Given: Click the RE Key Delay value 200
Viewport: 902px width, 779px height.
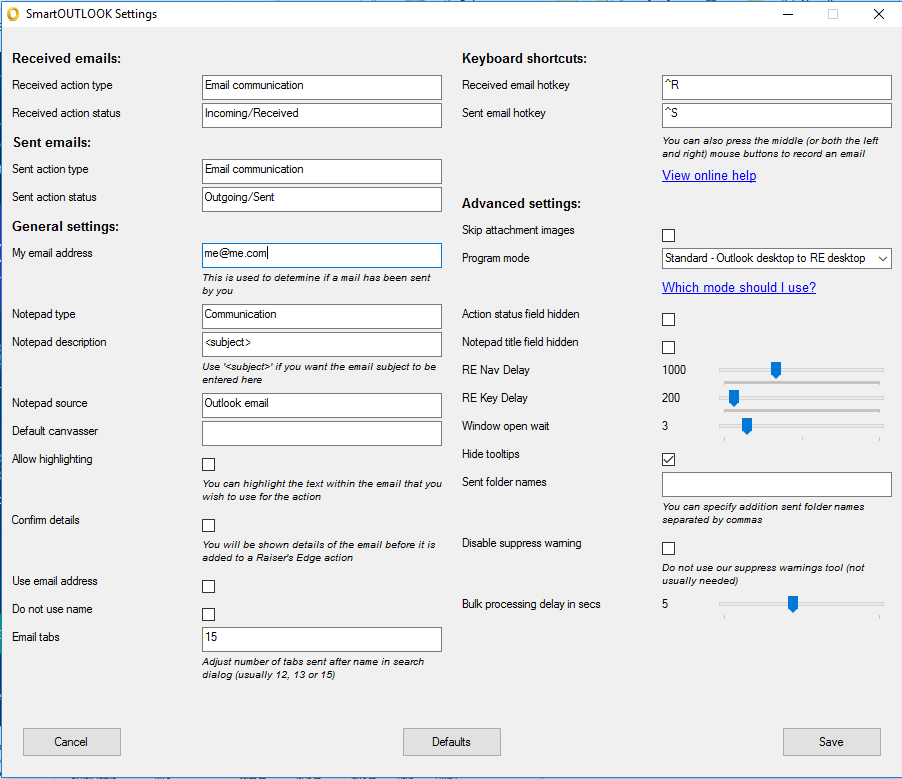Looking at the screenshot, I should point(671,398).
